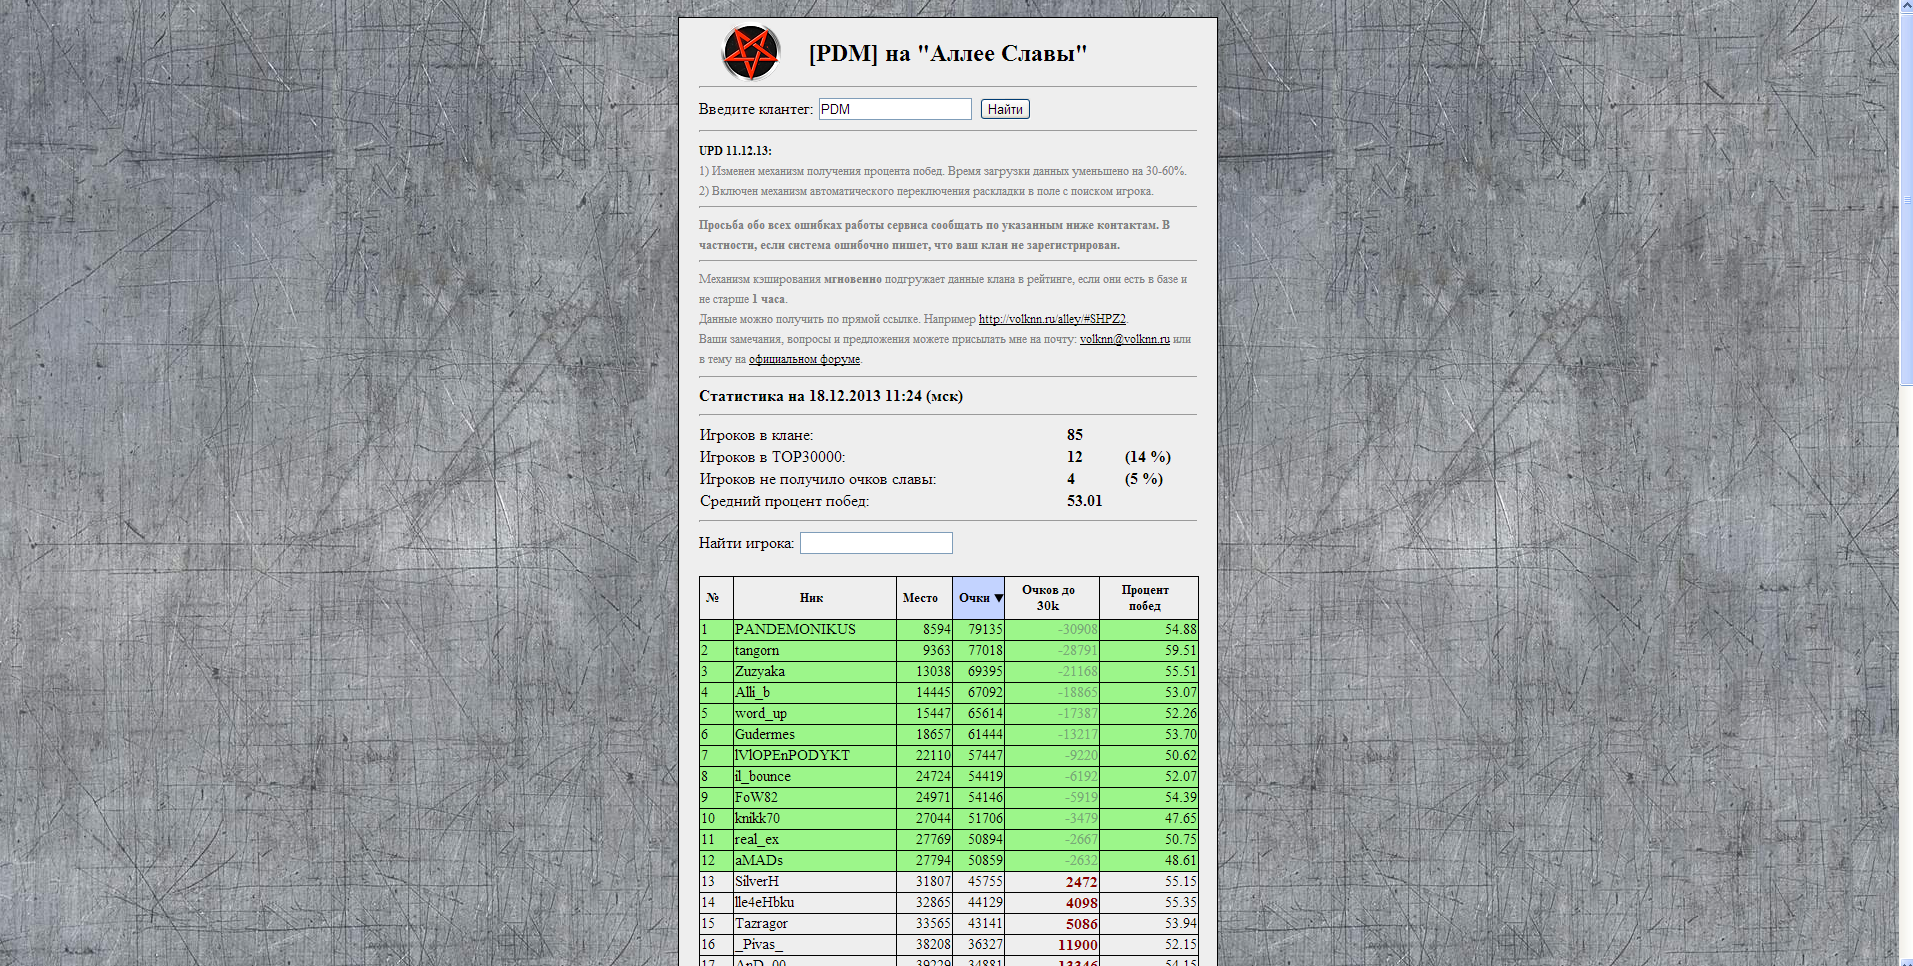Viewport: 1913px width, 966px height.
Task: Select player name Tazragor
Action: [761, 924]
